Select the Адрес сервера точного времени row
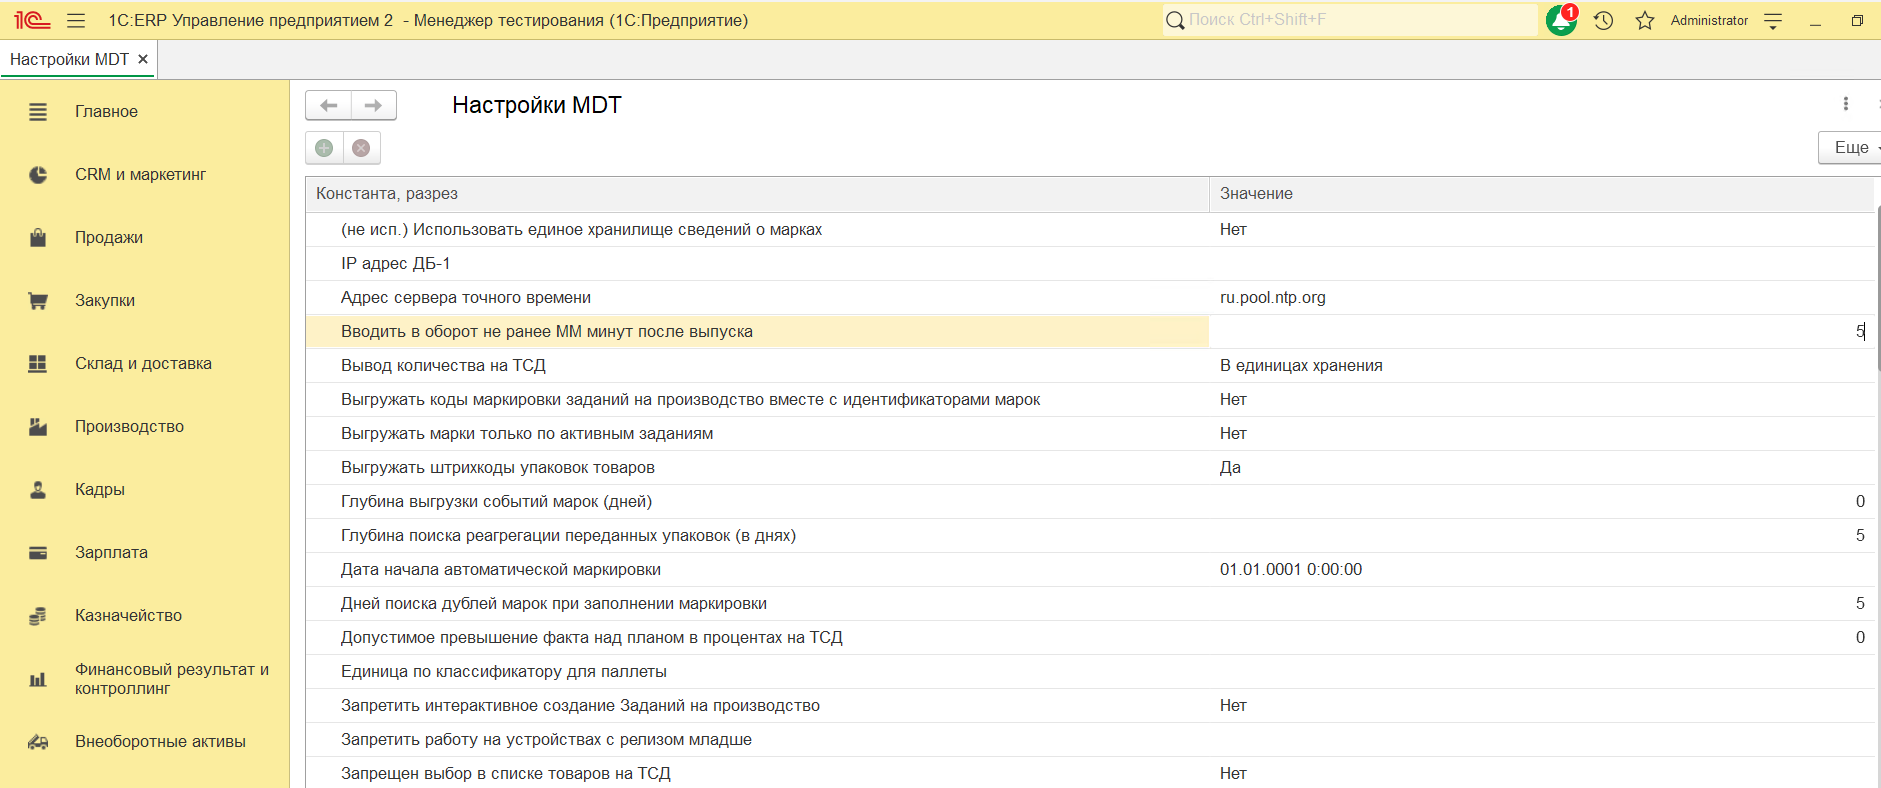 coord(466,297)
